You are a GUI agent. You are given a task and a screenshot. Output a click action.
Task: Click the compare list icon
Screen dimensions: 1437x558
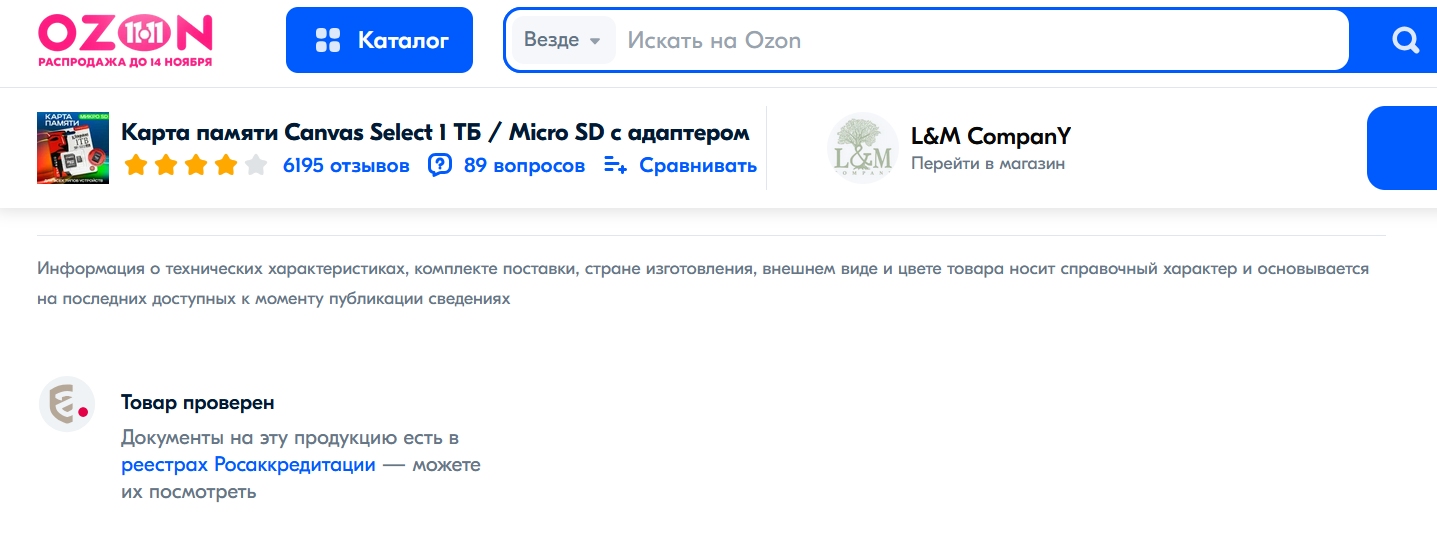click(x=616, y=165)
